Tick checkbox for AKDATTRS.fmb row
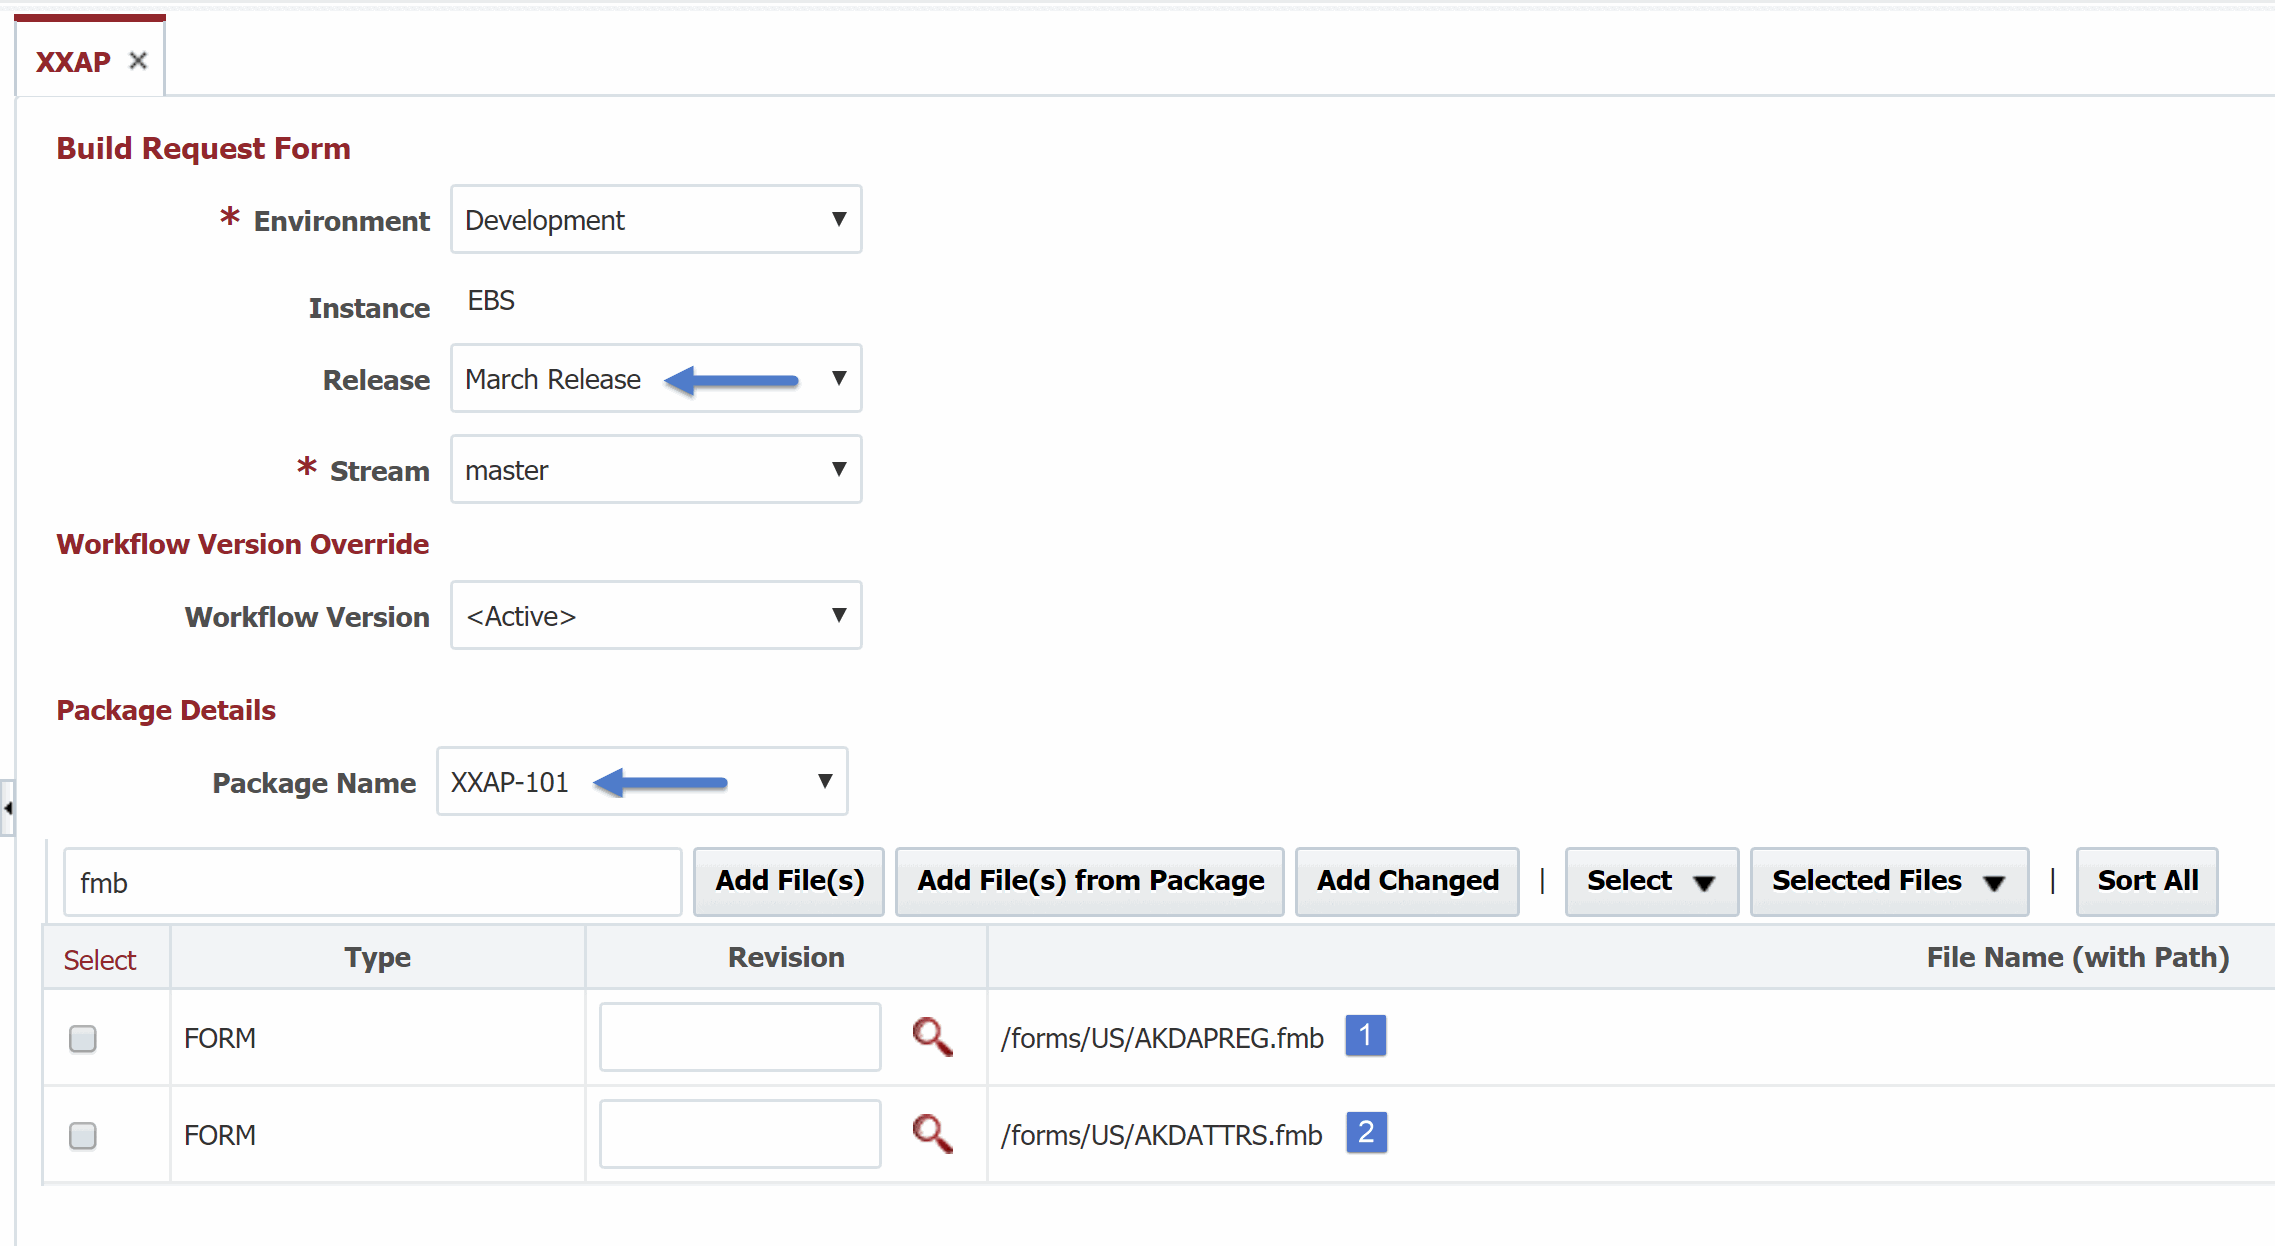 point(83,1136)
